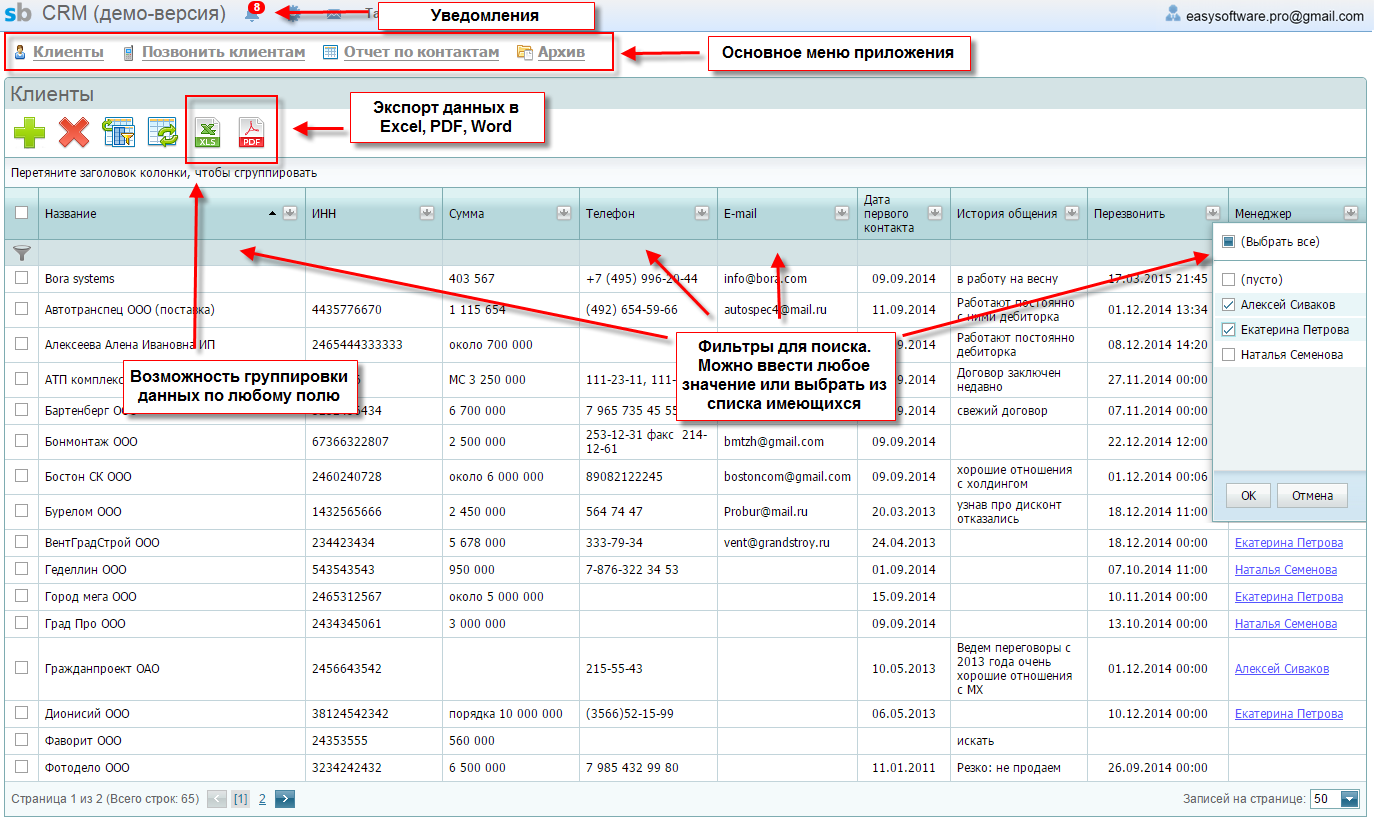Click the sb logo
The height and width of the screenshot is (817, 1374).
pos(18,15)
